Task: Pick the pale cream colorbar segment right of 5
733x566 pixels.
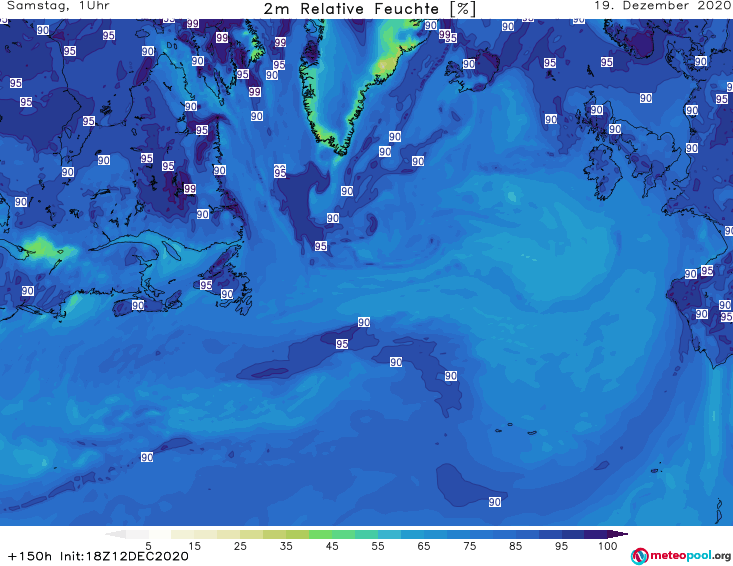Action: coord(159,534)
